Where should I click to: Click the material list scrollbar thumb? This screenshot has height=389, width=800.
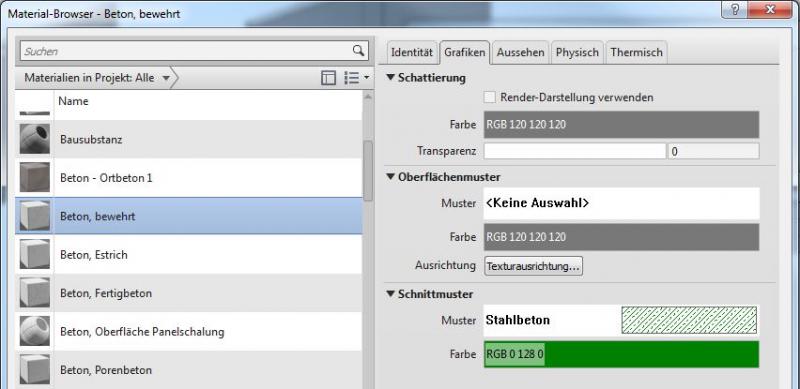pos(367,172)
